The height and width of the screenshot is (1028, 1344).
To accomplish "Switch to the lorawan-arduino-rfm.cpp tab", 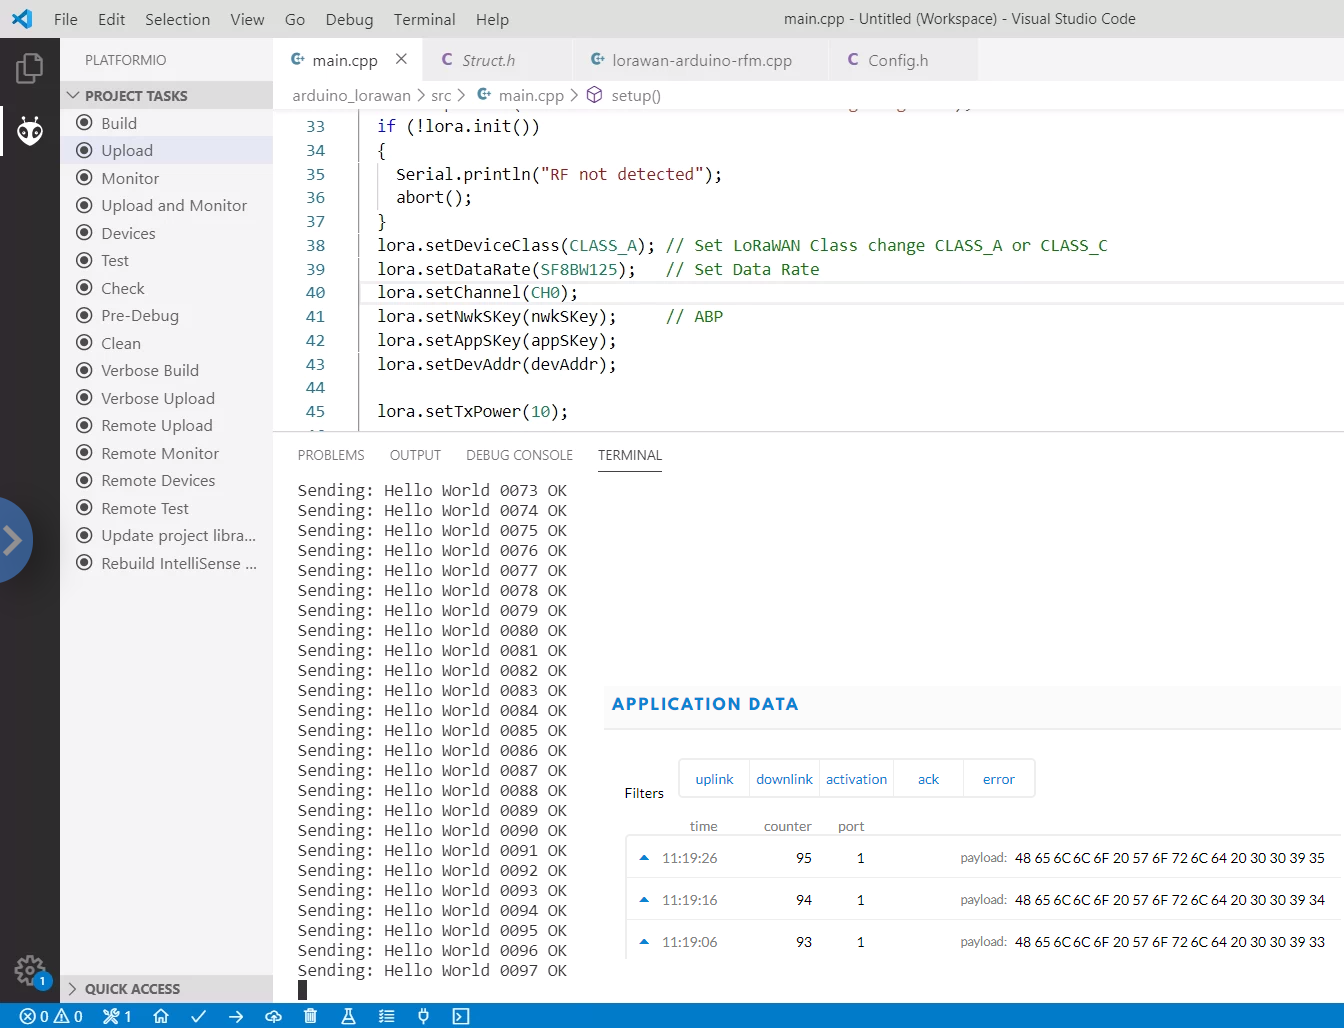I will [x=700, y=60].
